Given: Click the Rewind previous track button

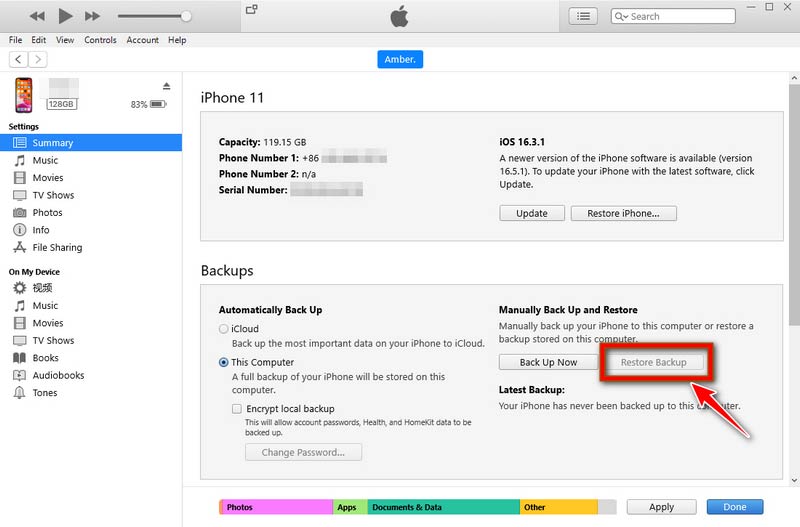Looking at the screenshot, I should click(37, 16).
